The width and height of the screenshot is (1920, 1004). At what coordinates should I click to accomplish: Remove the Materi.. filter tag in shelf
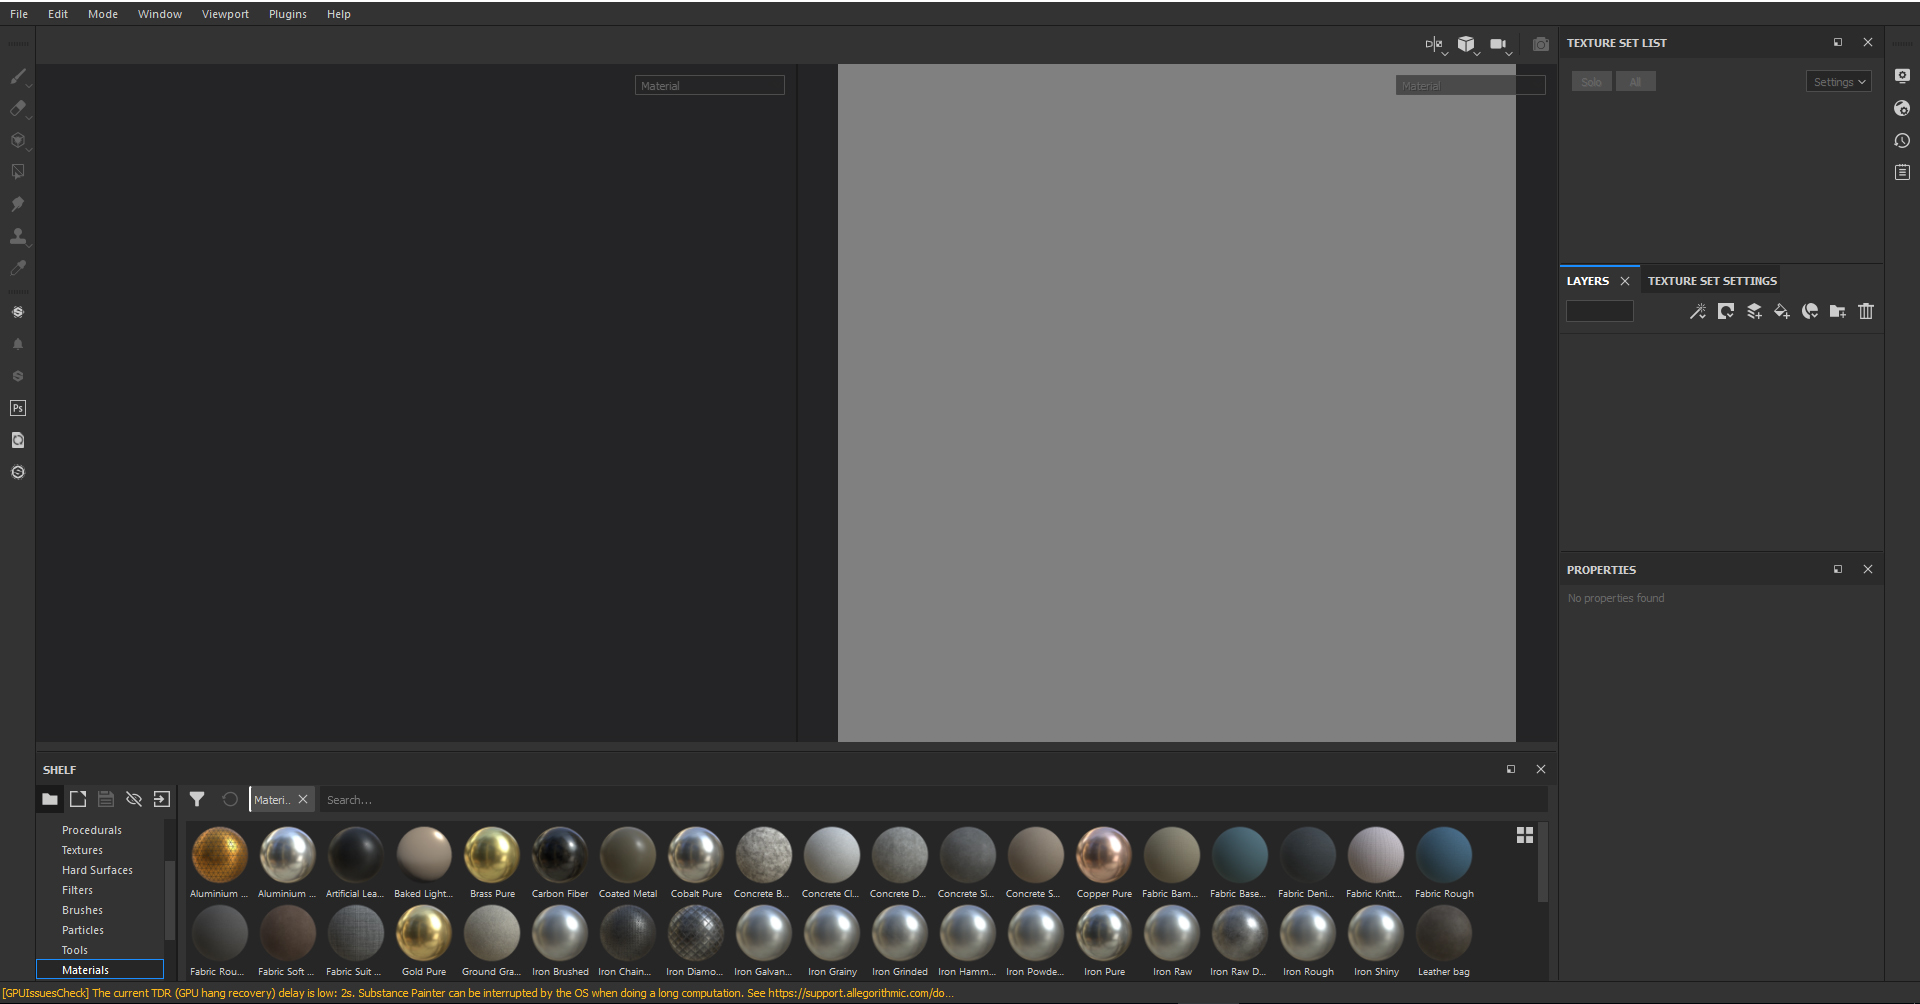click(303, 799)
